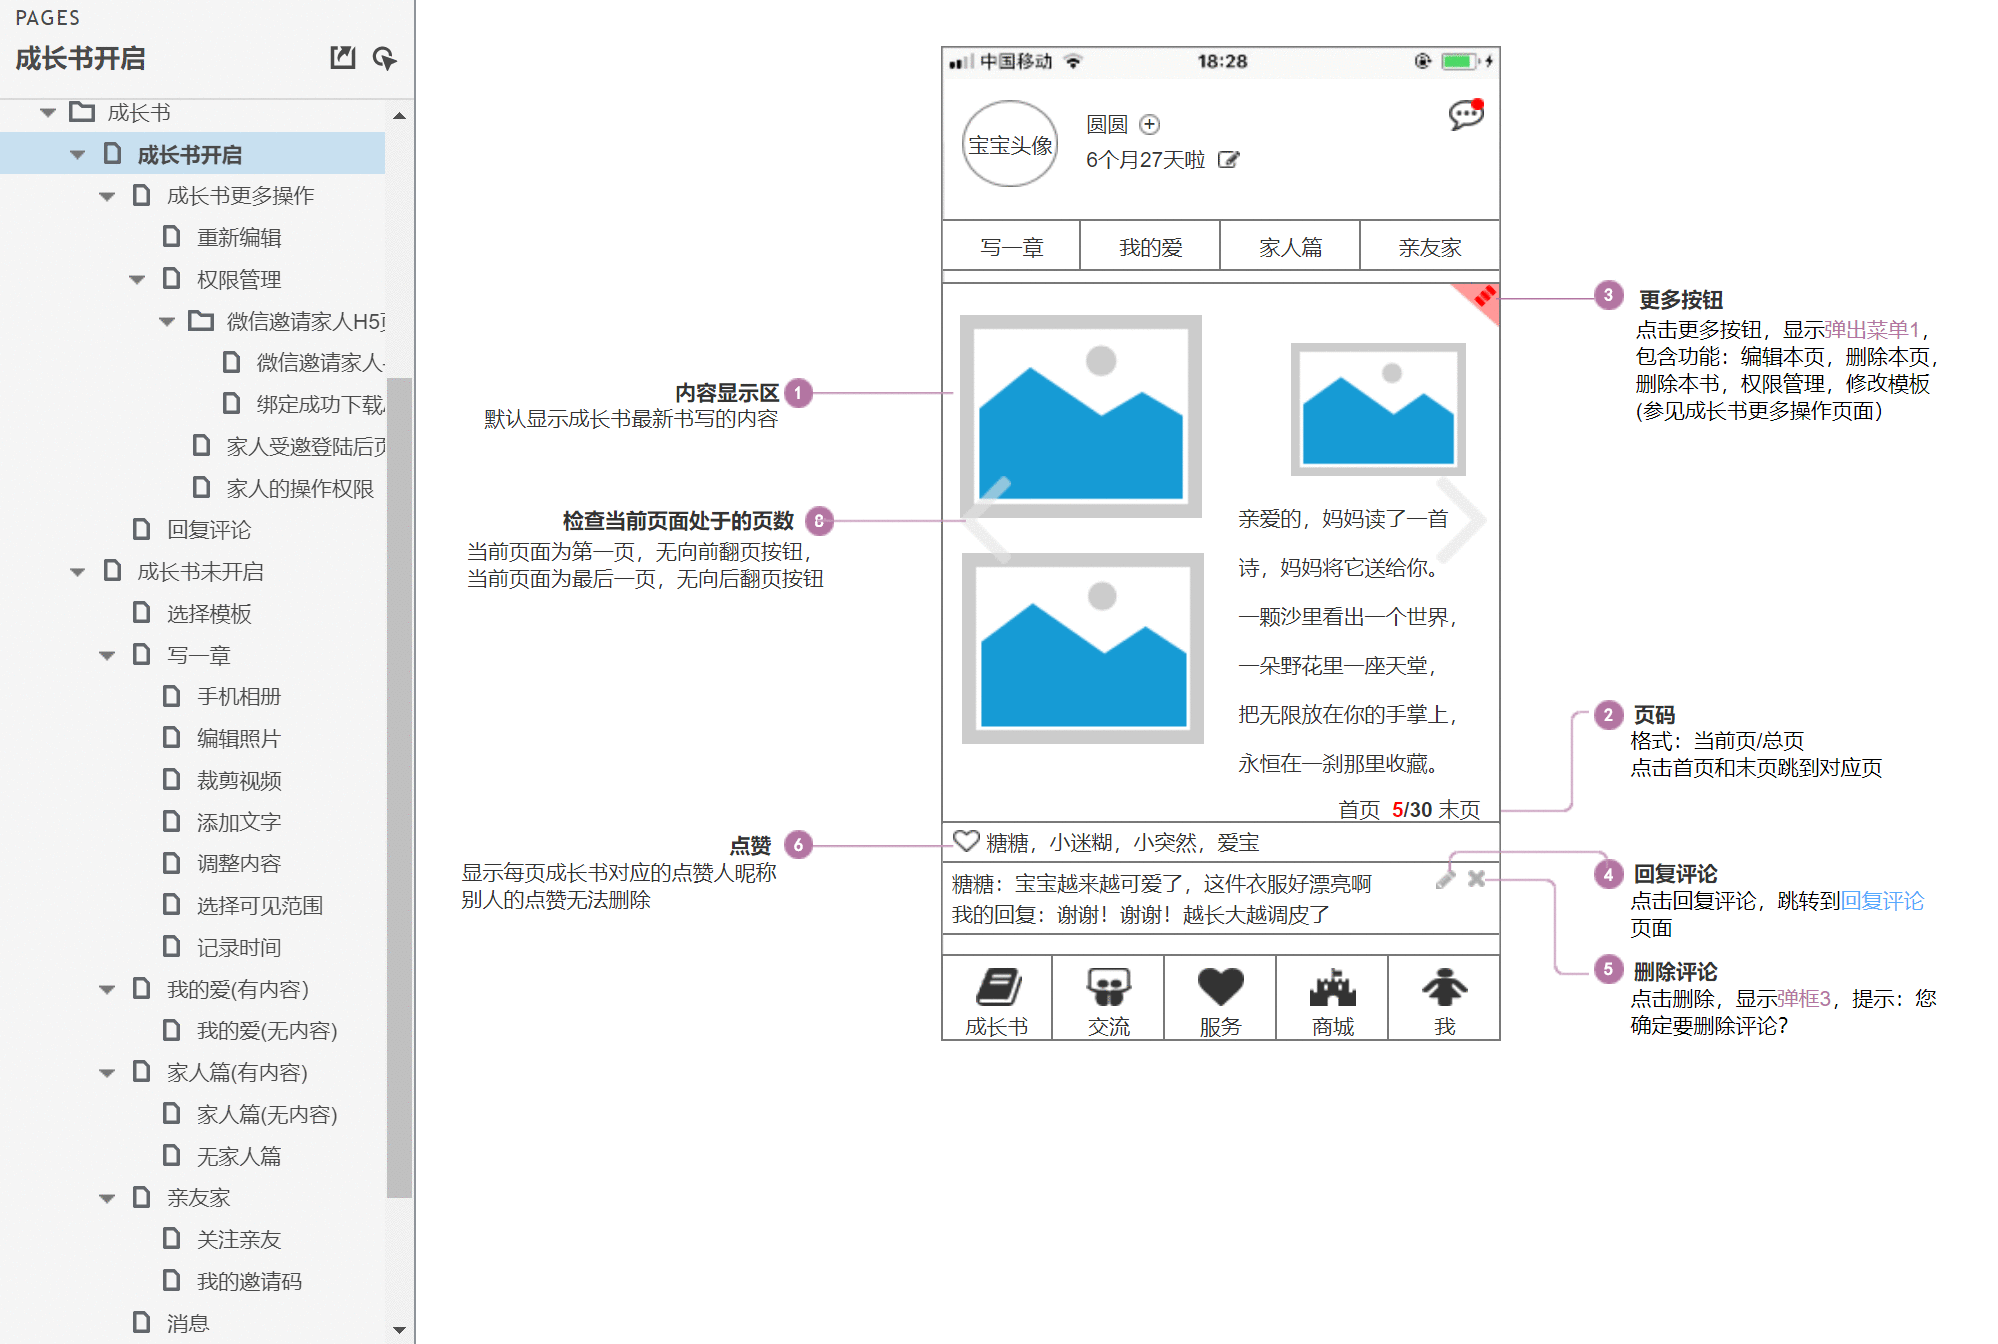Open the blue 回复评论 link
The image size is (1998, 1344).
1882,901
